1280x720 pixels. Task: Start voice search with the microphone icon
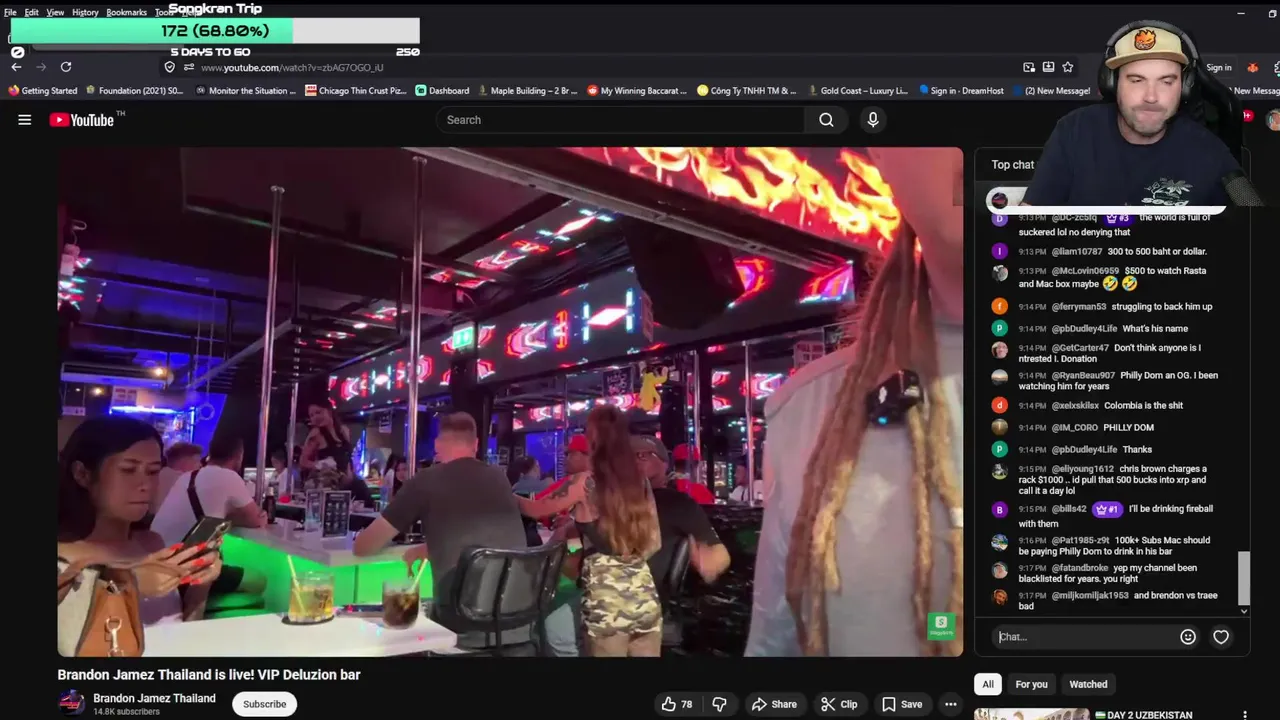[x=873, y=120]
